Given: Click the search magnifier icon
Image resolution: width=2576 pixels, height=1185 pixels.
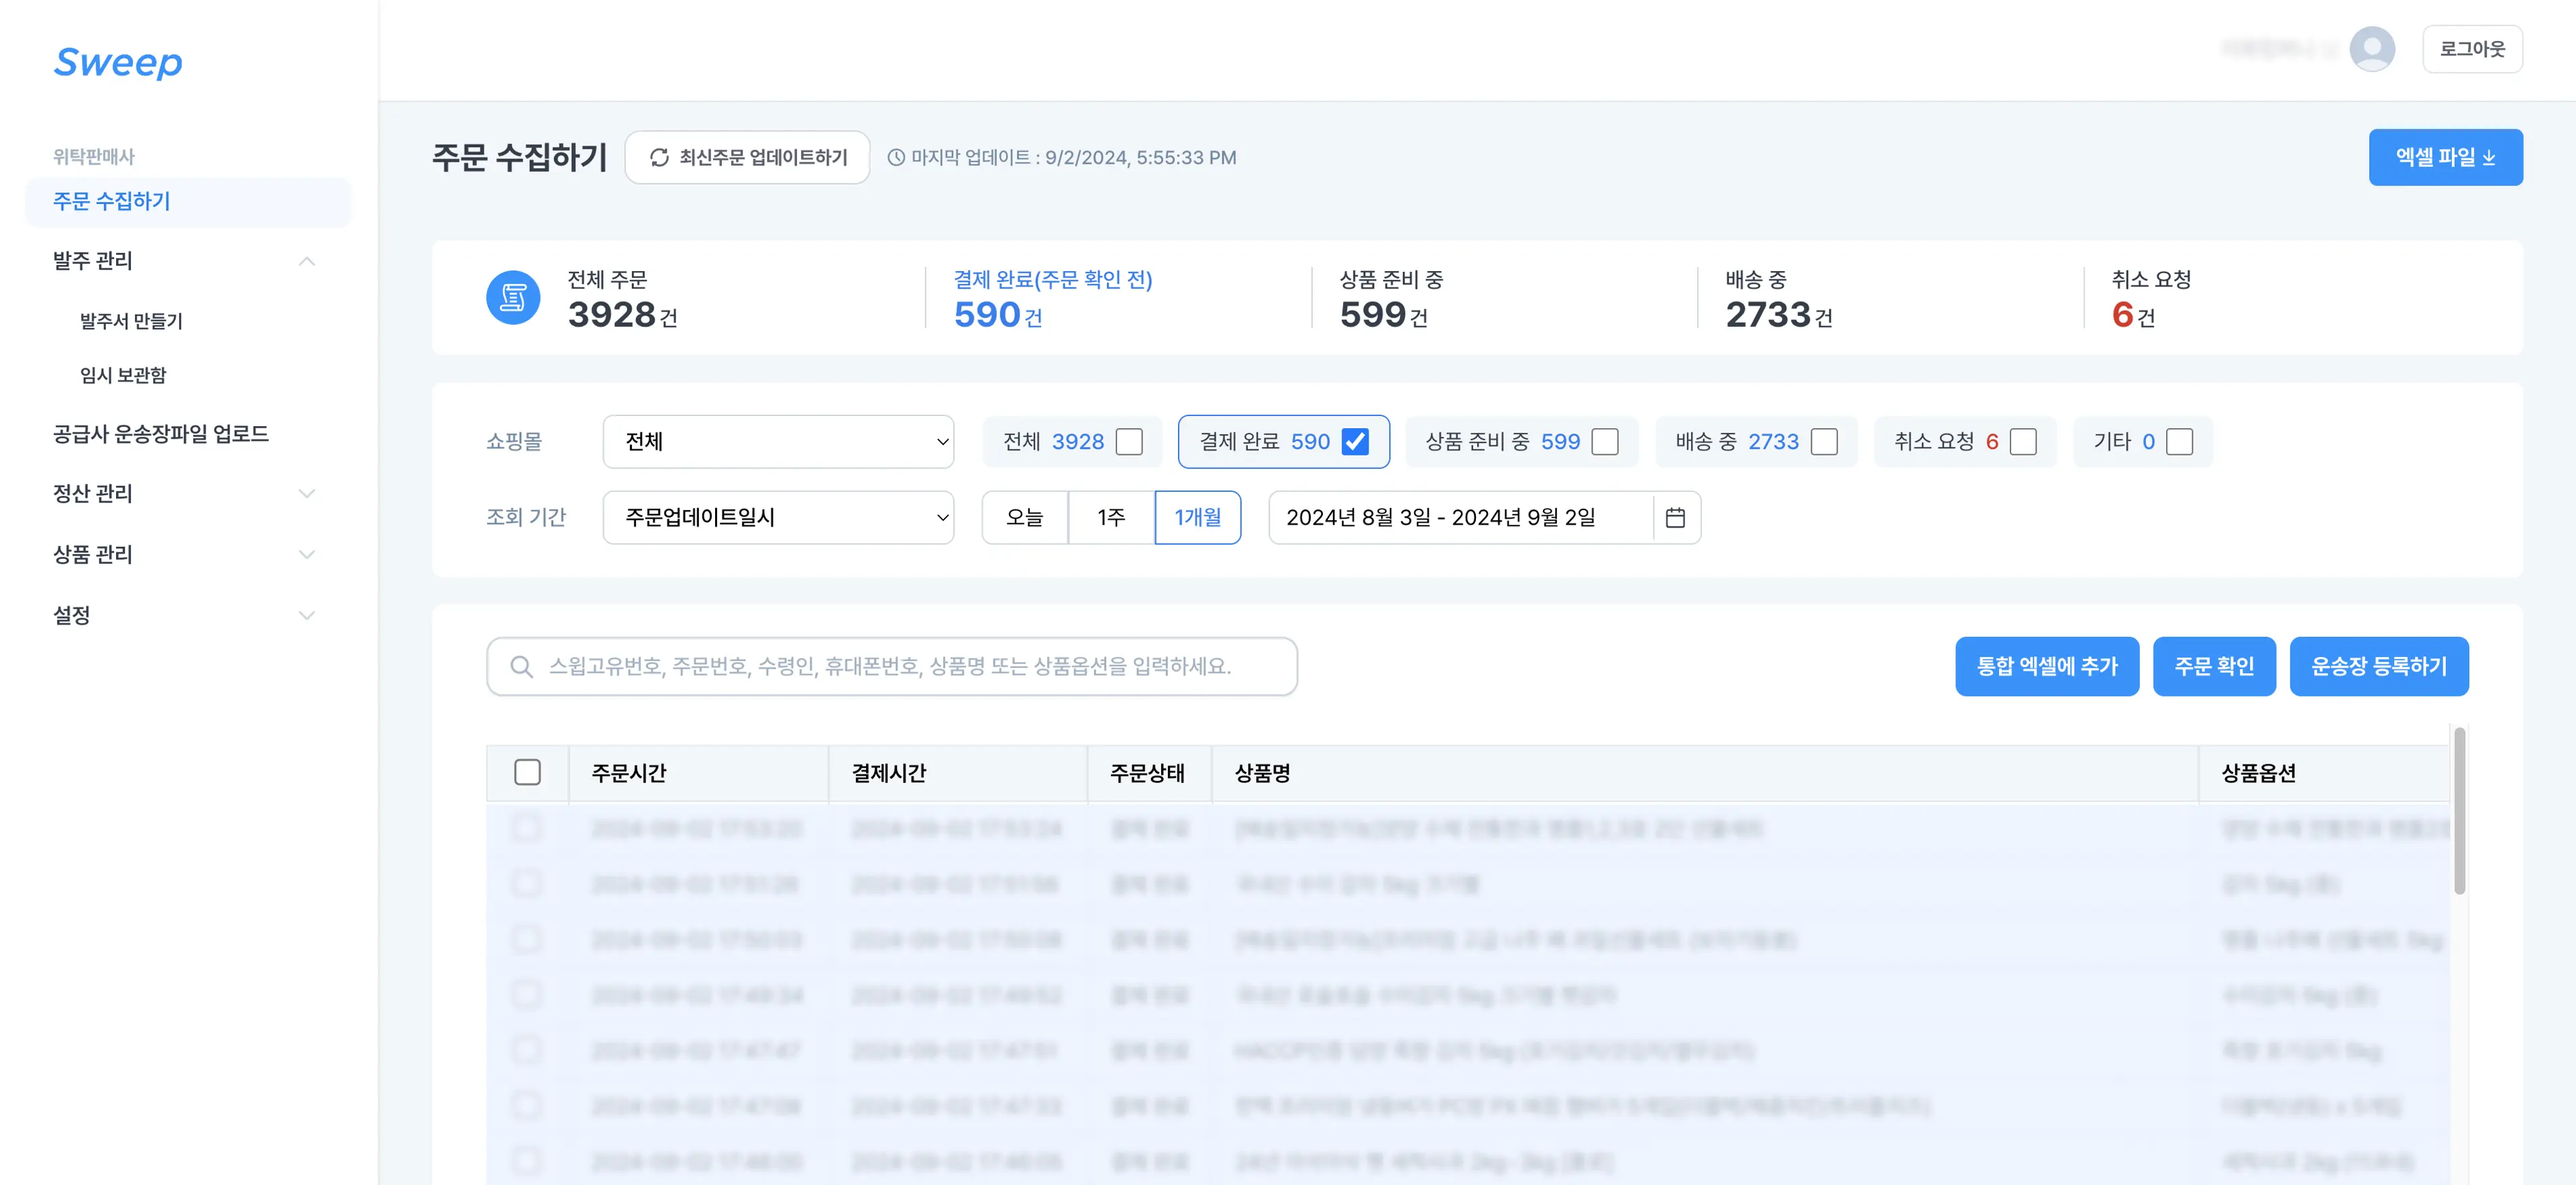Looking at the screenshot, I should point(521,666).
